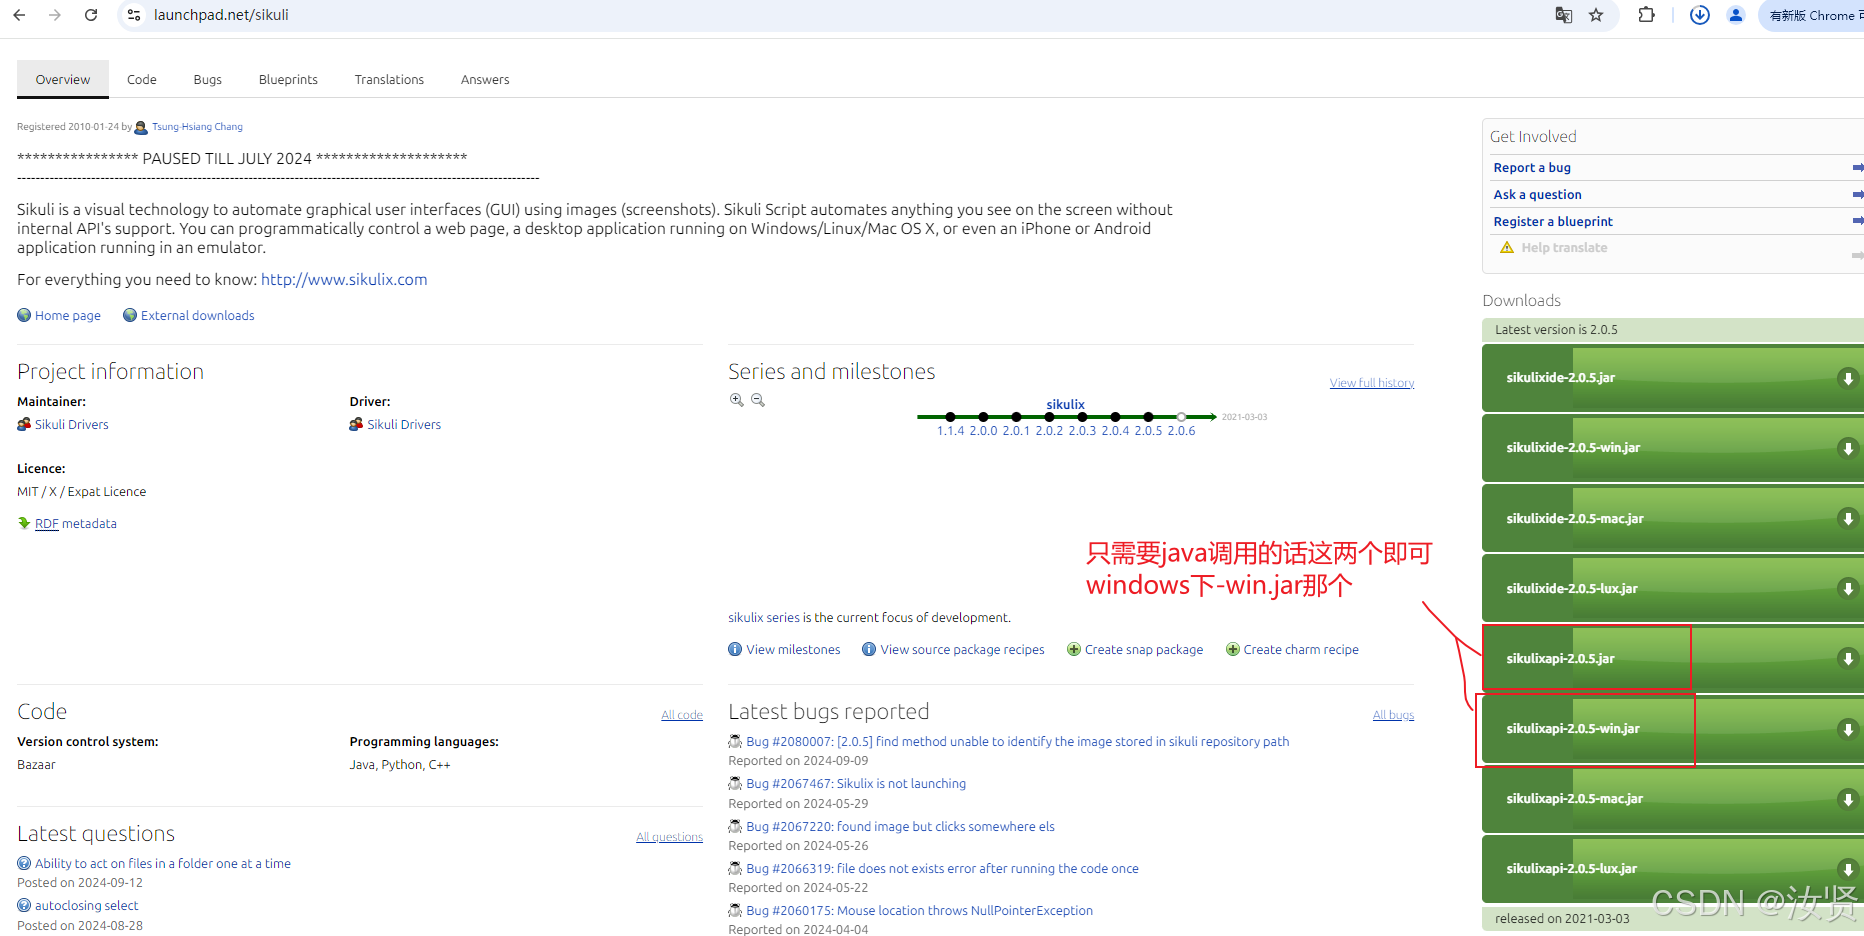Click View full history link

[x=1372, y=383]
